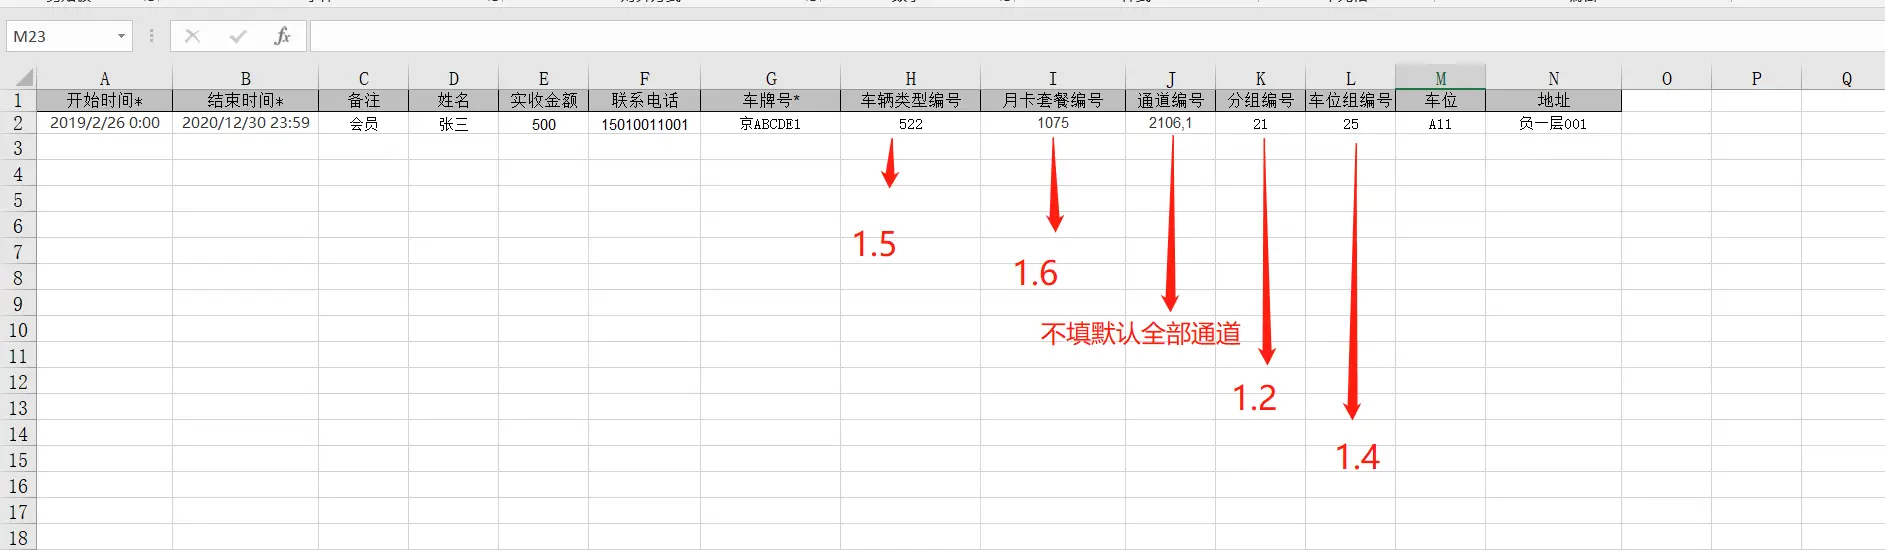Select the cell containing 京ABCDE1

[x=770, y=124]
